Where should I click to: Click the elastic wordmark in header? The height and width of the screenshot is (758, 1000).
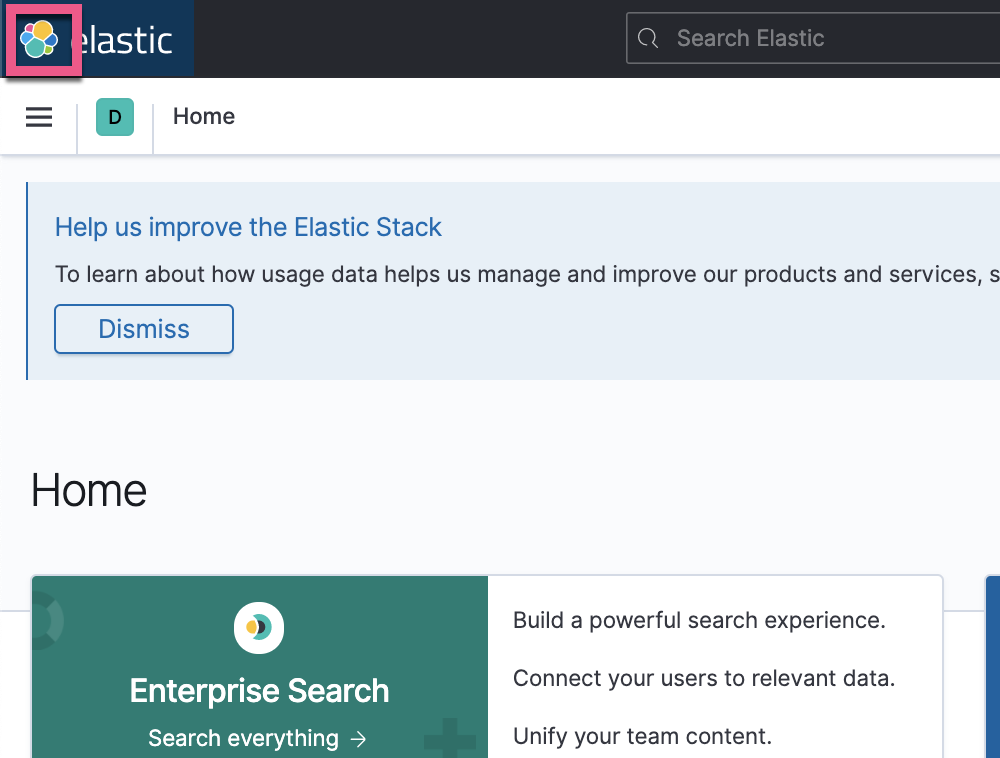tap(124, 40)
